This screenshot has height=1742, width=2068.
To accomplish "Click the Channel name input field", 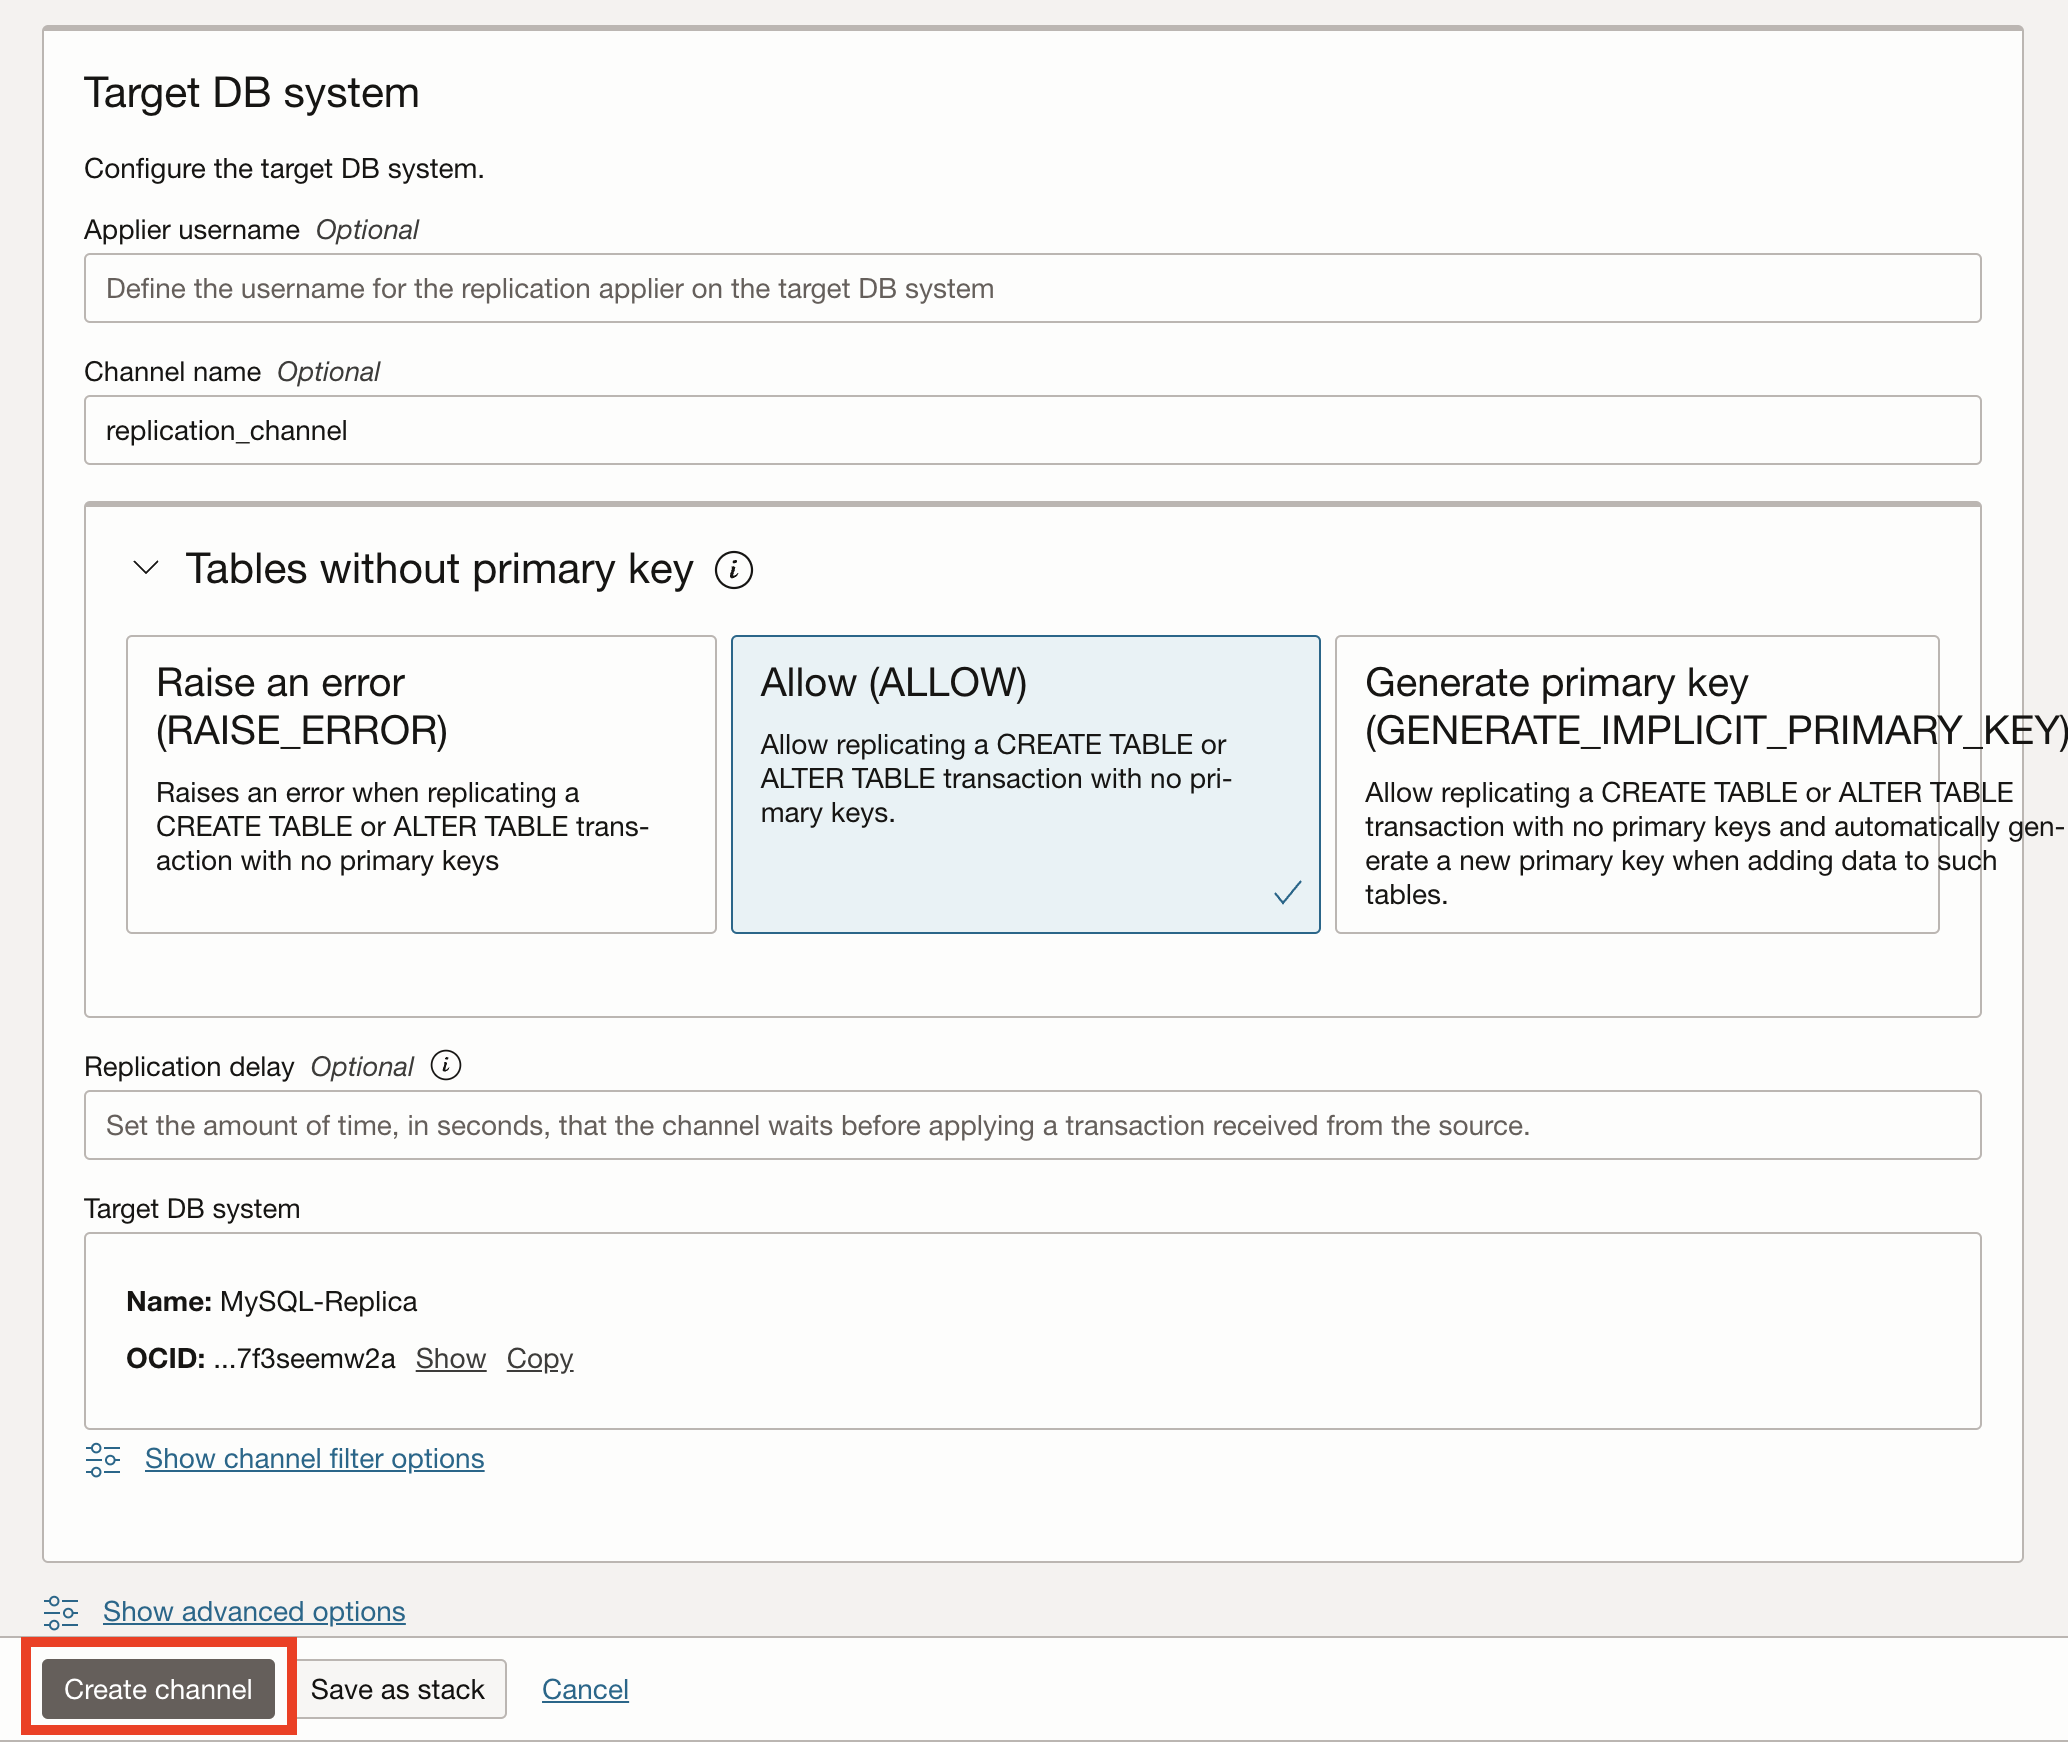I will pyautogui.click(x=1032, y=430).
